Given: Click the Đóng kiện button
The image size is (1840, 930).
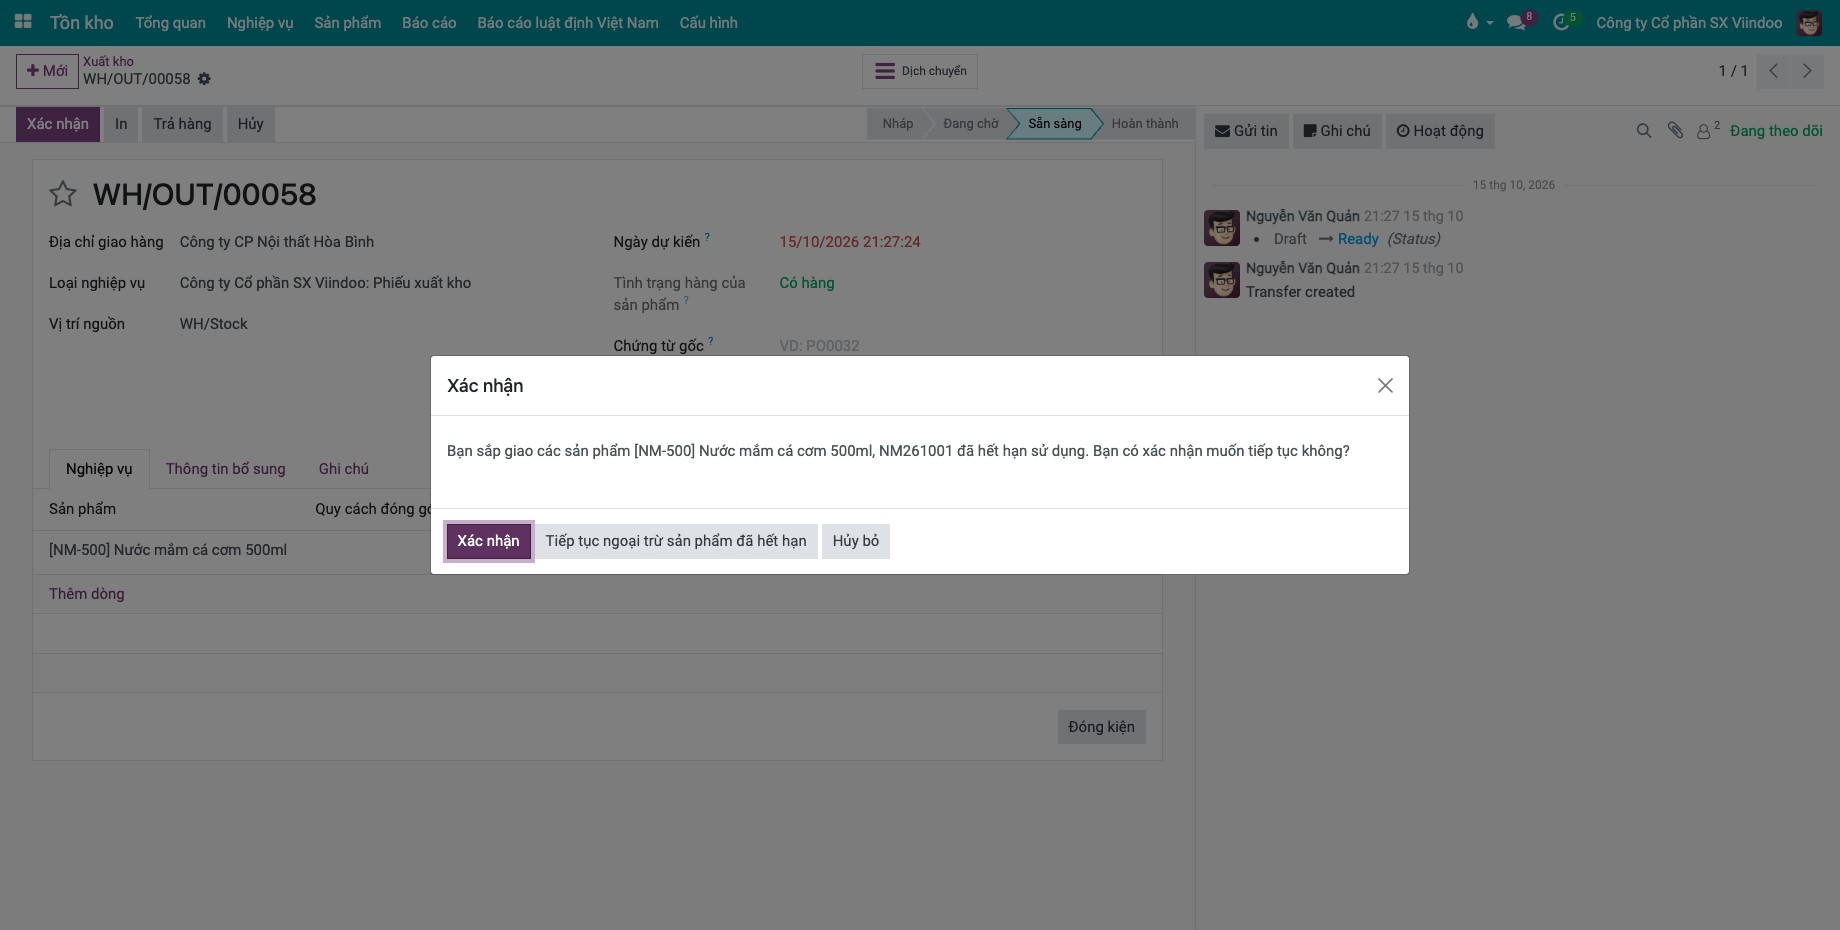Looking at the screenshot, I should 1101,727.
